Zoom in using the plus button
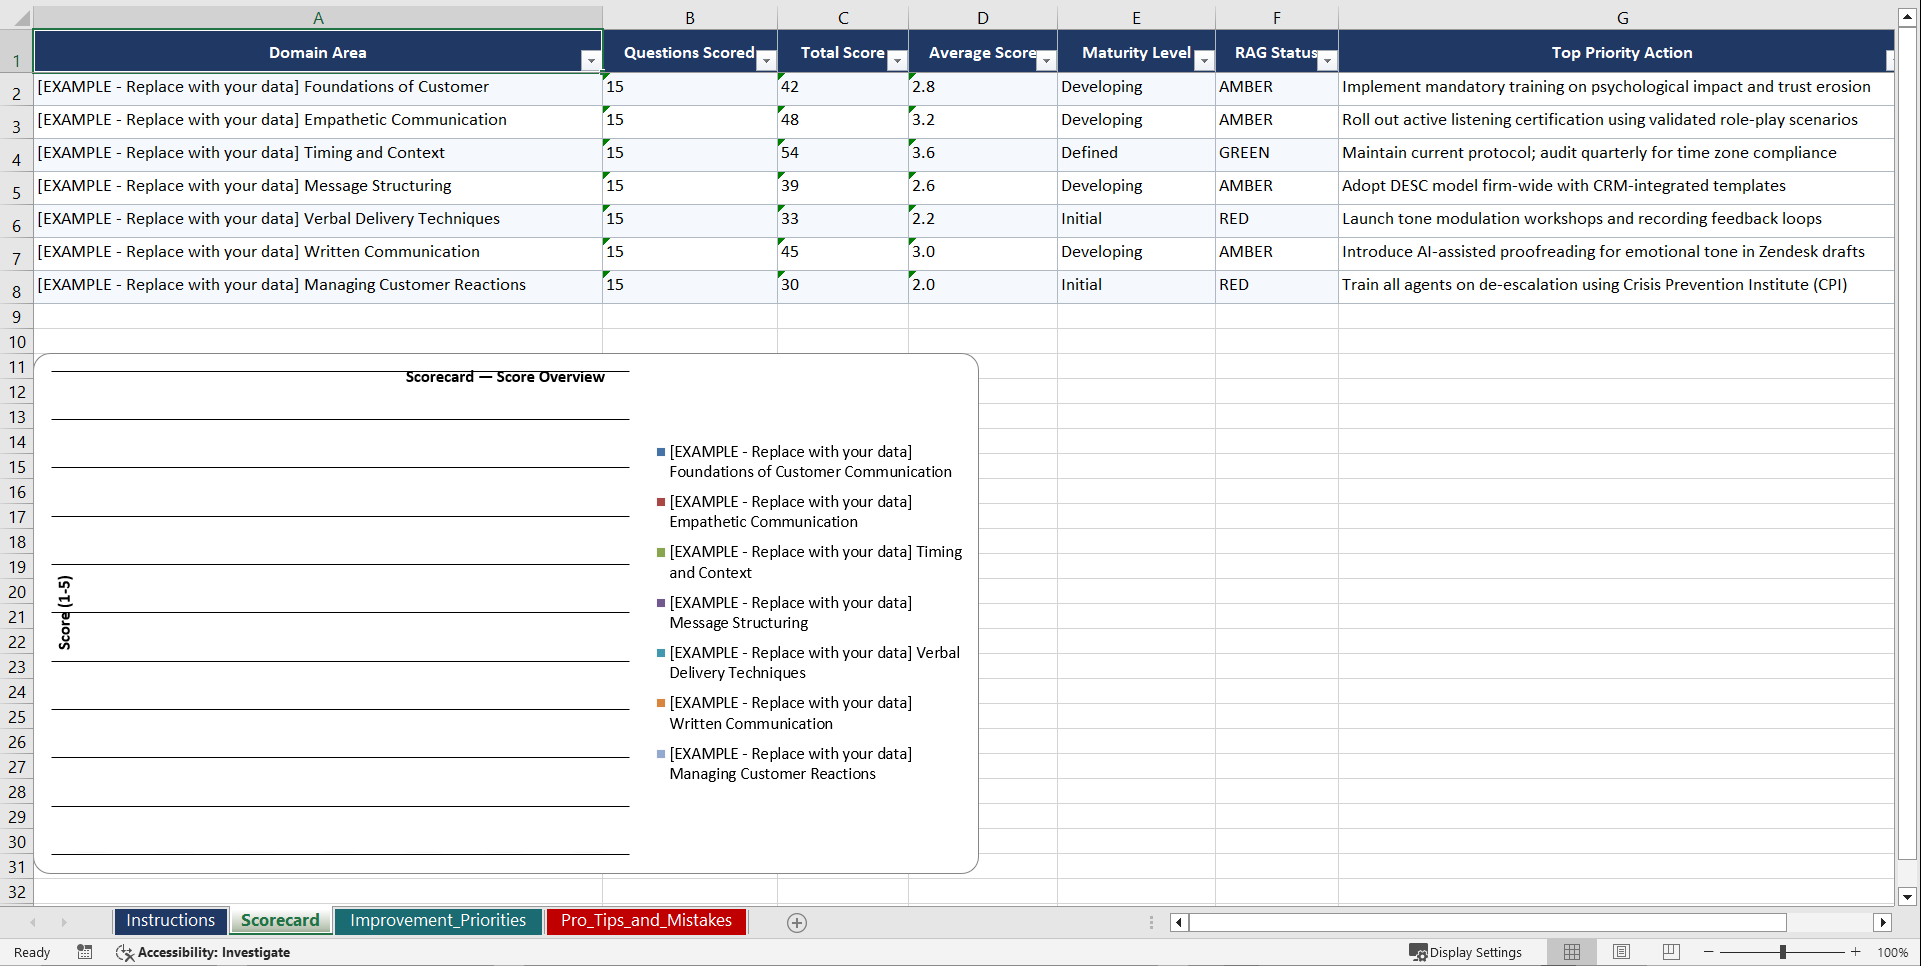The image size is (1921, 966). pos(1856,952)
